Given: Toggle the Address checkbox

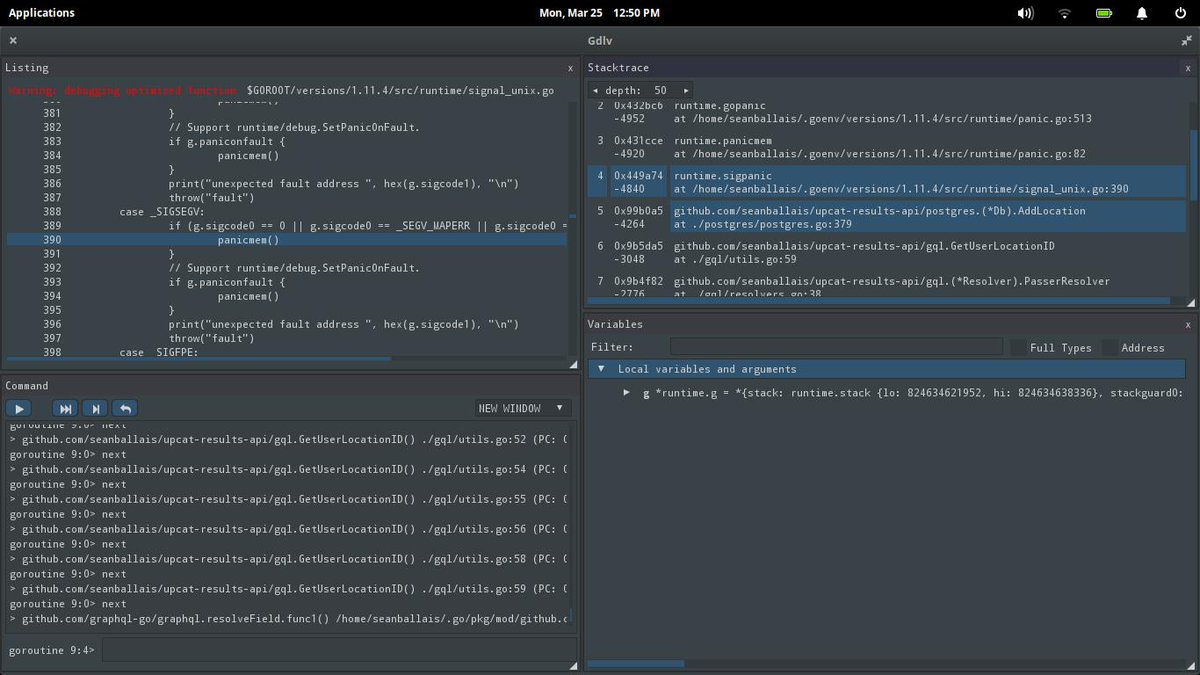Looking at the screenshot, I should coord(1110,347).
